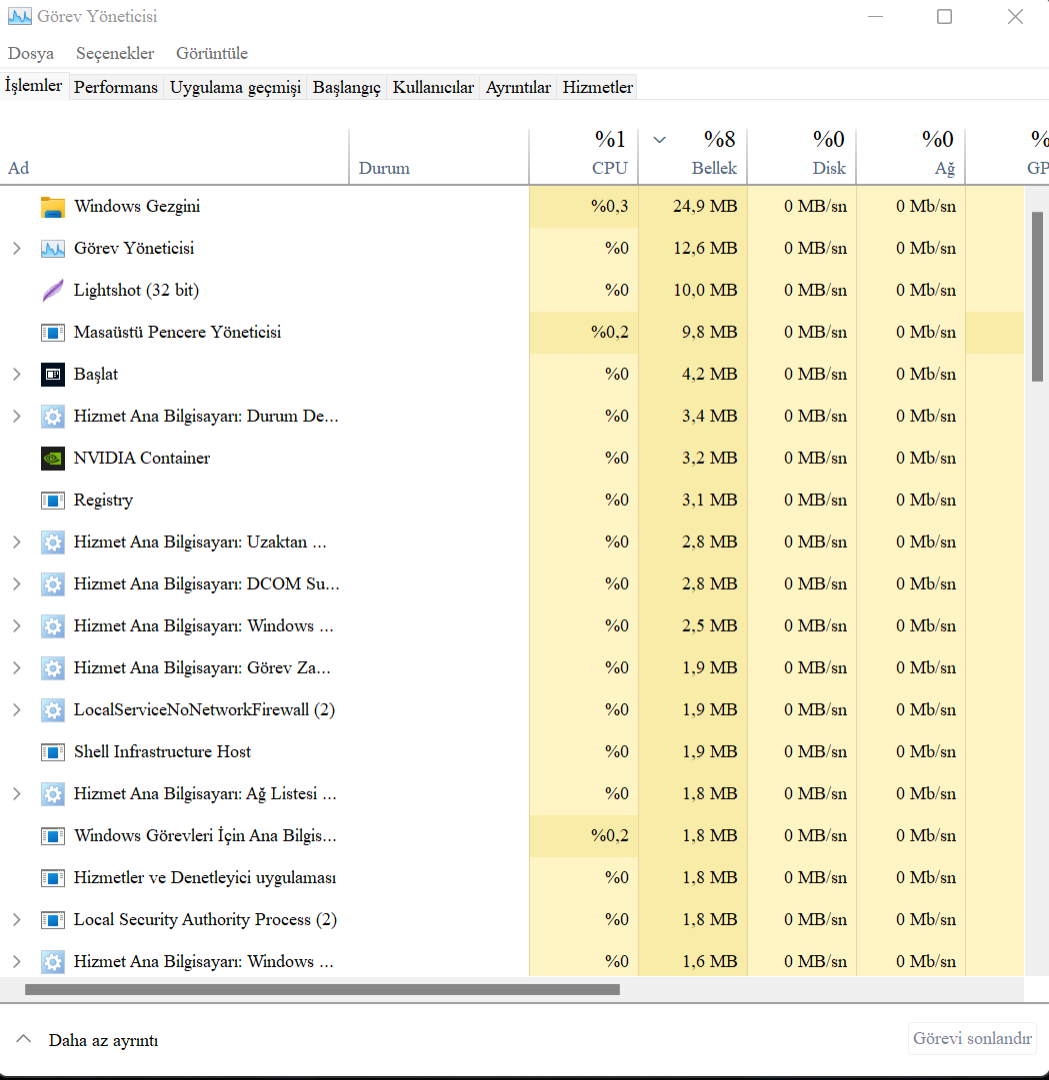Expand Hizmet Ana Bilgisayarı: Uzaktan group
The height and width of the screenshot is (1080, 1049).
17,543
